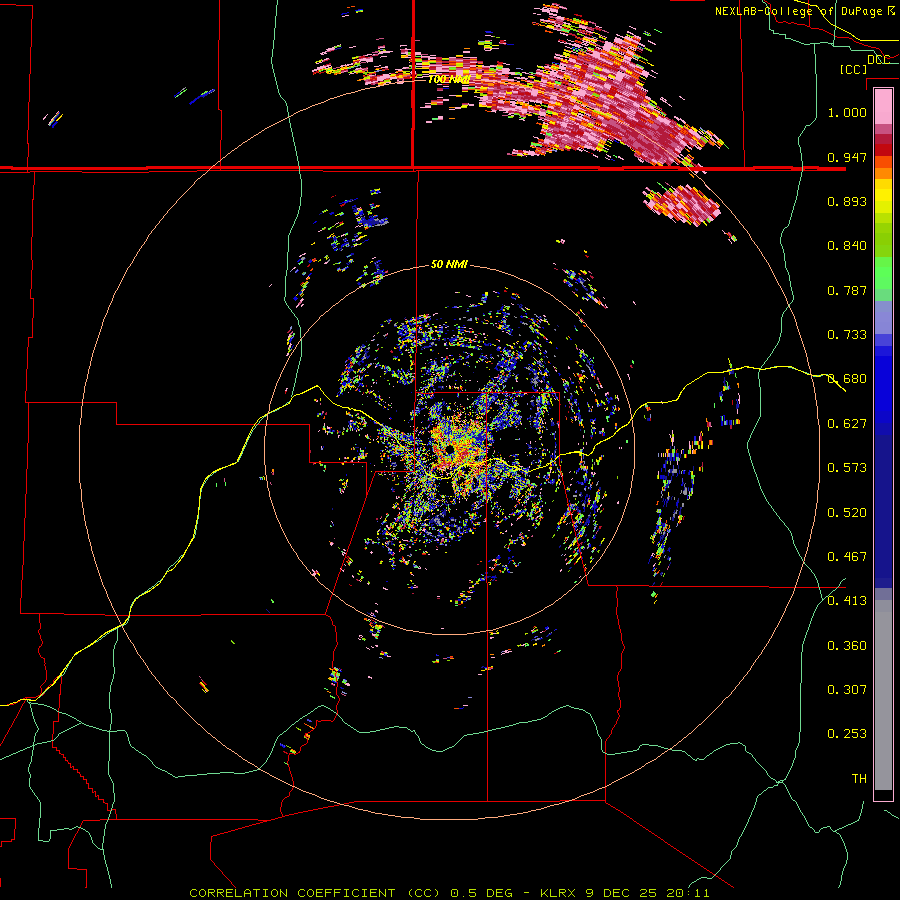Select the 0.733 legend value
The width and height of the screenshot is (900, 900).
tap(847, 335)
